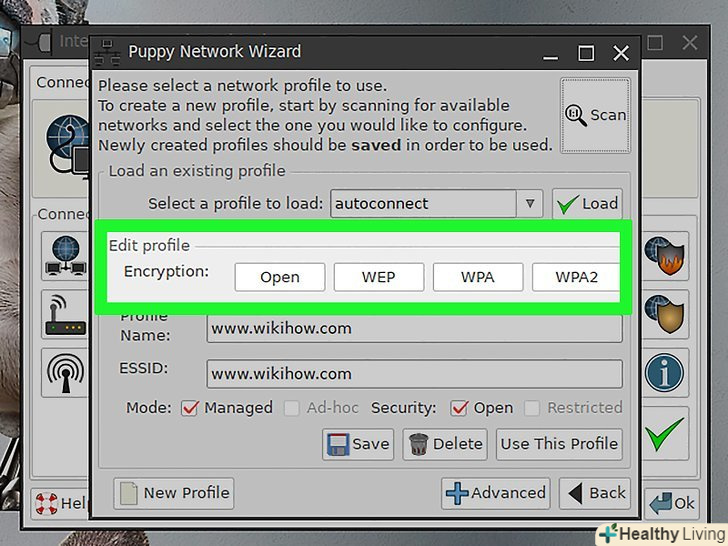The height and width of the screenshot is (546, 728).
Task: Click antenna broadcast icon in background window
Action: coord(65,373)
